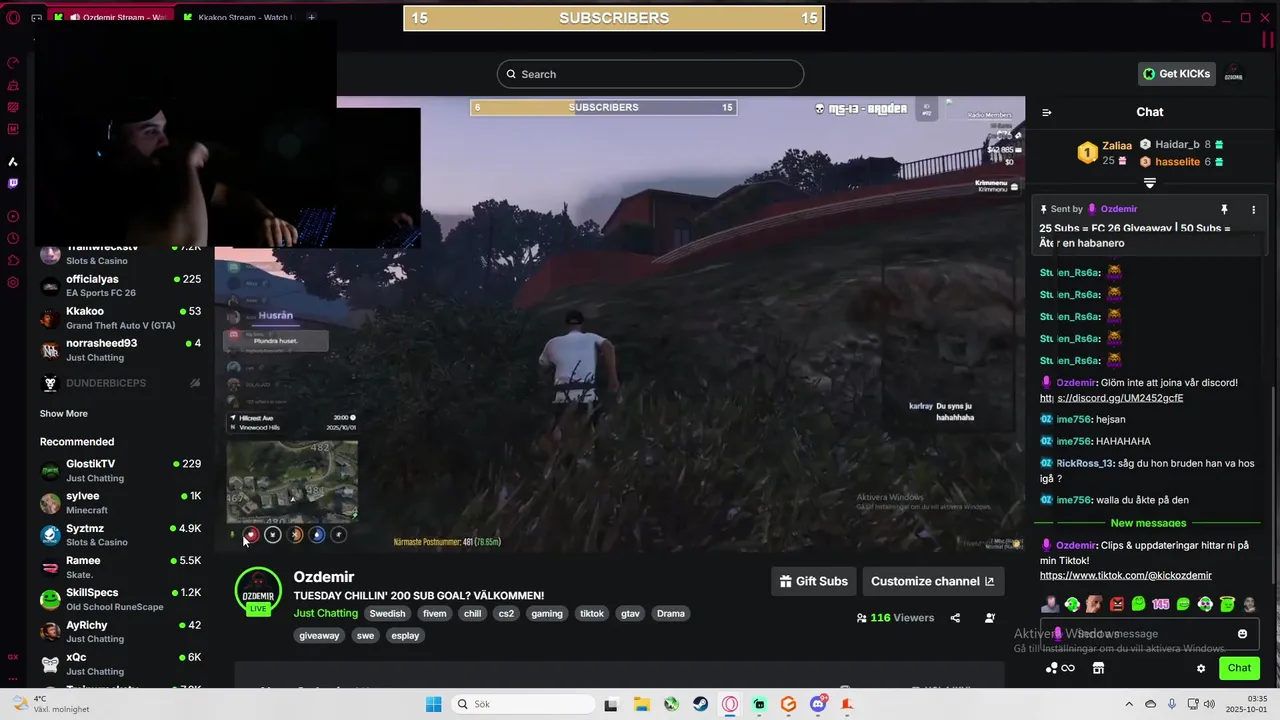Click Ozdemir's live profile avatar

(x=258, y=591)
